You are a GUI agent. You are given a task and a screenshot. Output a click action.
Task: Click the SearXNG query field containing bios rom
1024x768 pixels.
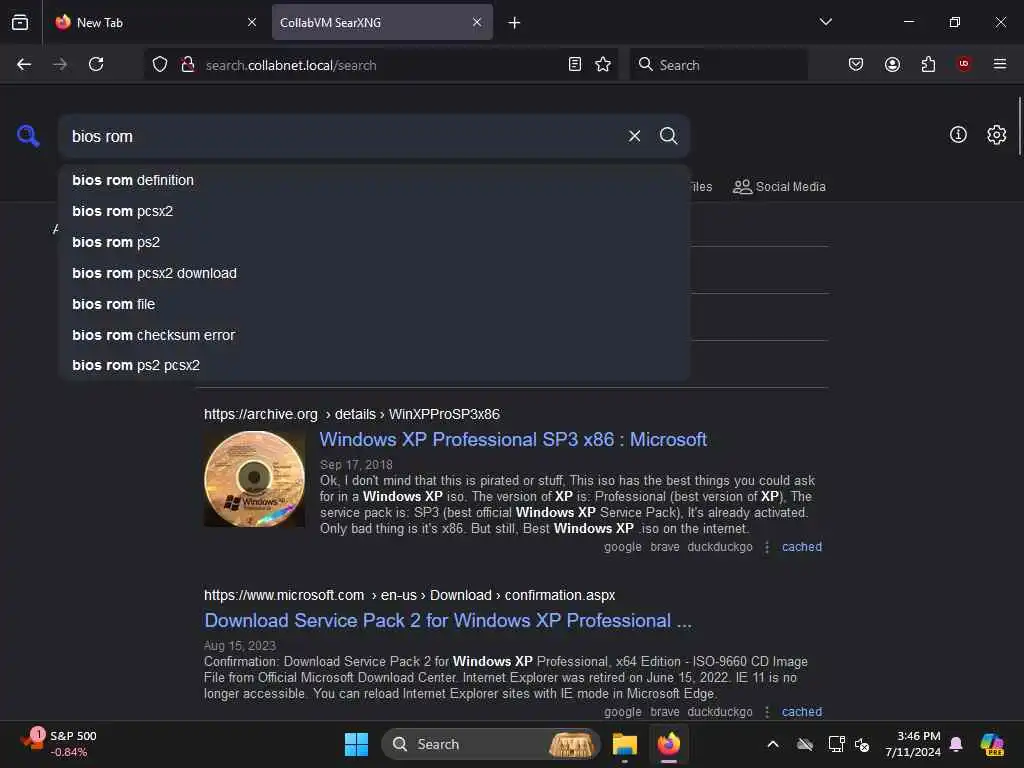[340, 136]
